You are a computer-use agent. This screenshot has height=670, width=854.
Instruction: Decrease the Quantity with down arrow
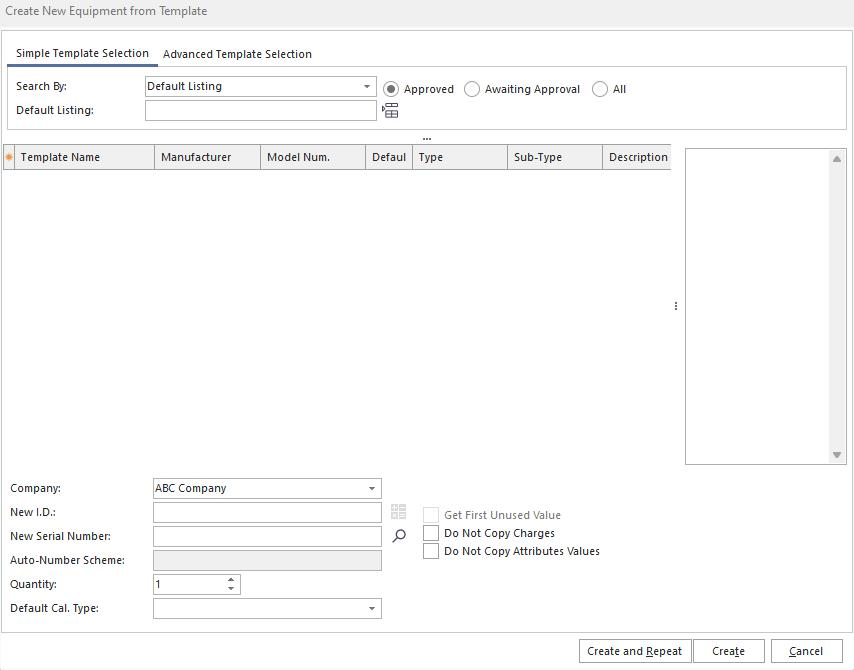click(x=231, y=589)
